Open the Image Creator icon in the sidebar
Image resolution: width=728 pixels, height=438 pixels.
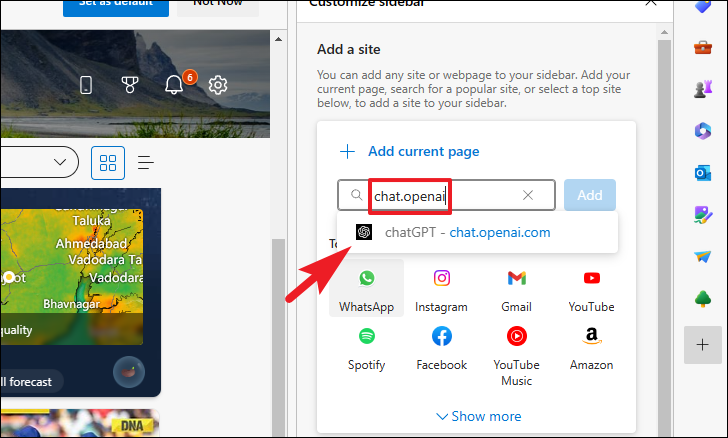tap(703, 215)
